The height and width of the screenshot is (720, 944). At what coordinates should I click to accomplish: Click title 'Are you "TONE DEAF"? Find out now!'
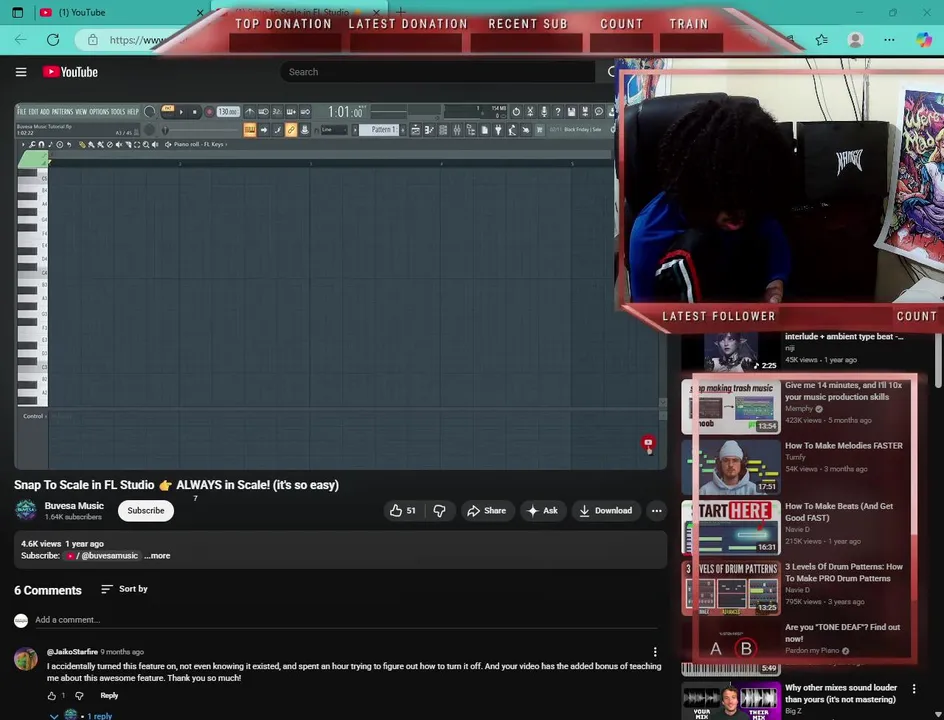842,633
